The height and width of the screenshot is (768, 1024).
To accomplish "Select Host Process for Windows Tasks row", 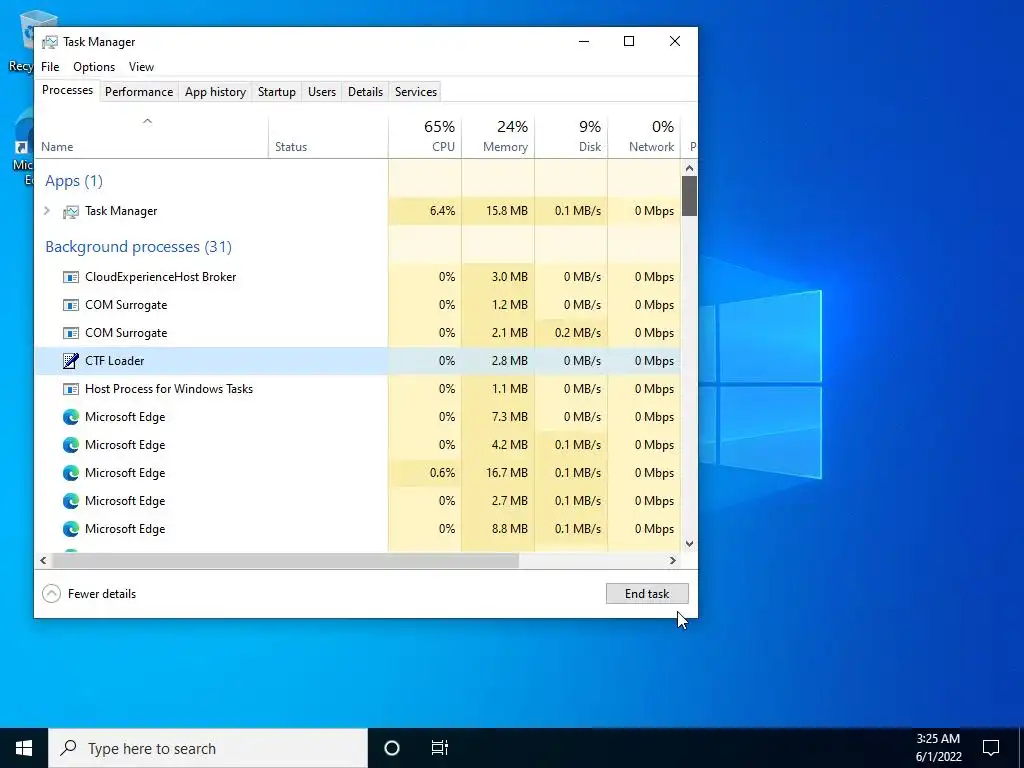I will (357, 389).
